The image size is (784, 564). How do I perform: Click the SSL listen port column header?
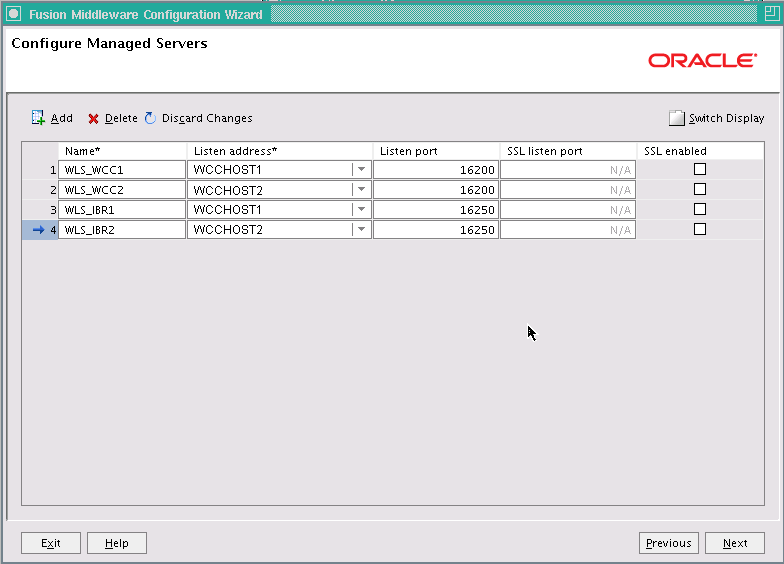coord(568,151)
